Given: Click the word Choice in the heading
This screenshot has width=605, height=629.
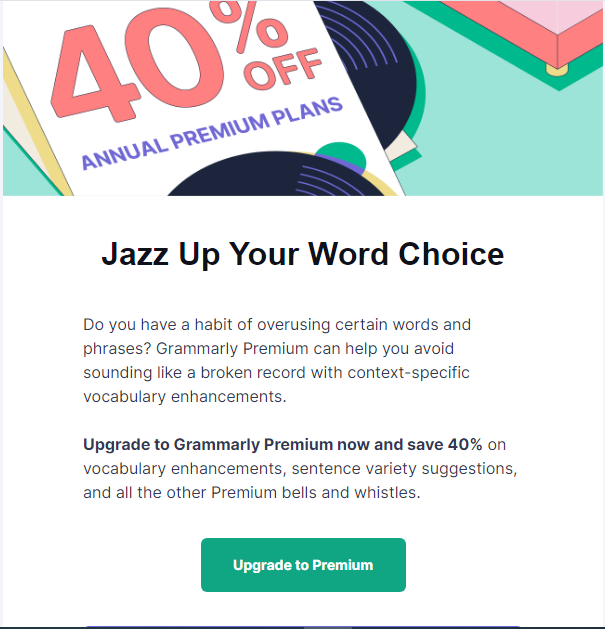Looking at the screenshot, I should (x=451, y=254).
